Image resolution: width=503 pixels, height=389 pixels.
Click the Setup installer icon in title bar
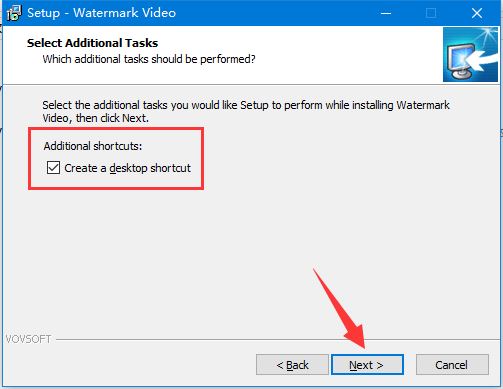[x=14, y=13]
